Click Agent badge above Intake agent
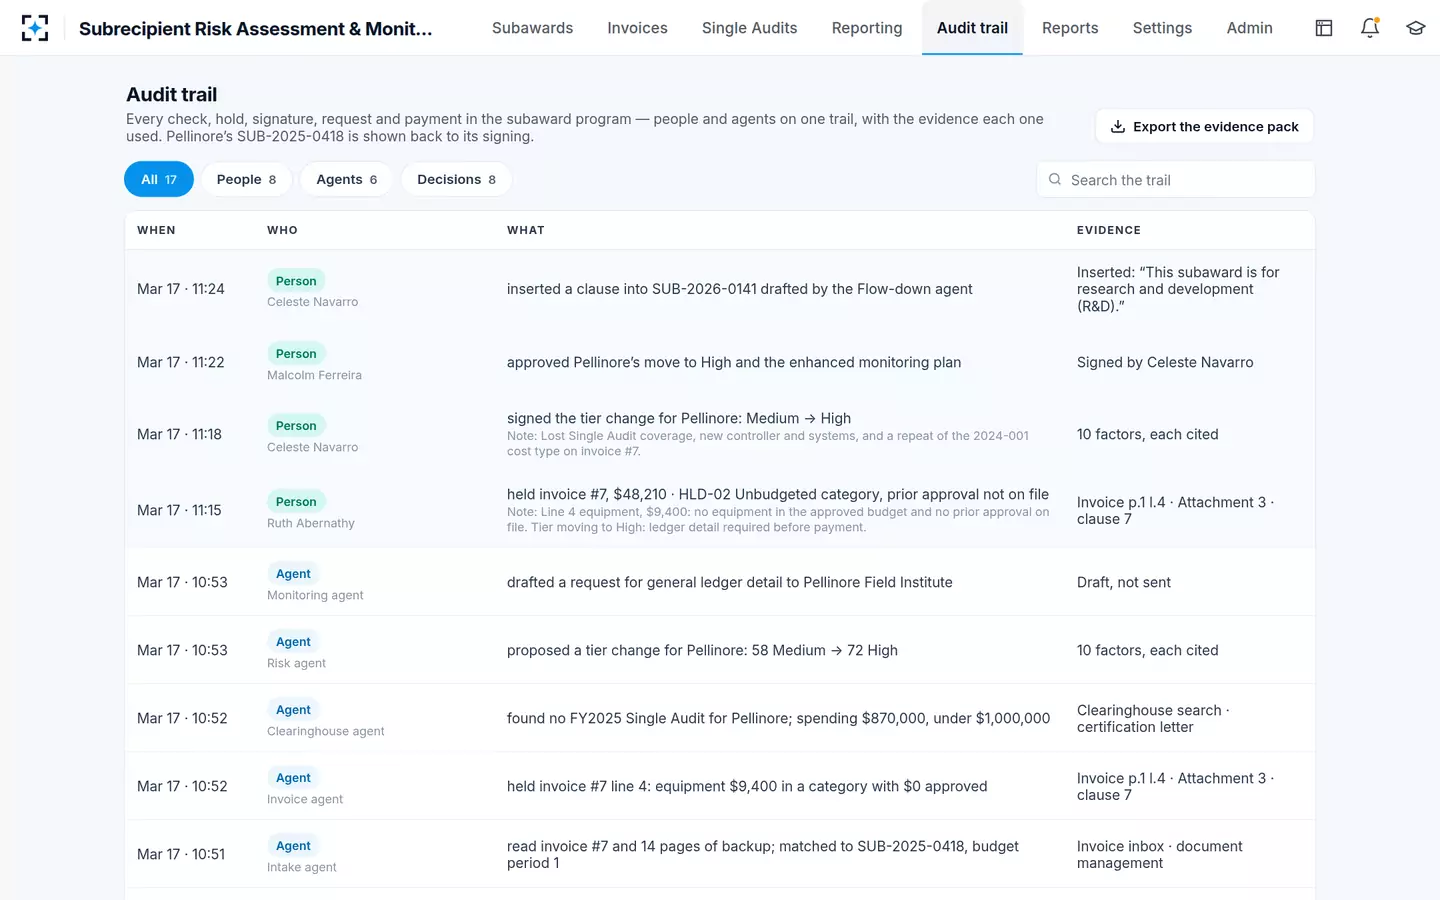Image resolution: width=1440 pixels, height=900 pixels. point(293,845)
